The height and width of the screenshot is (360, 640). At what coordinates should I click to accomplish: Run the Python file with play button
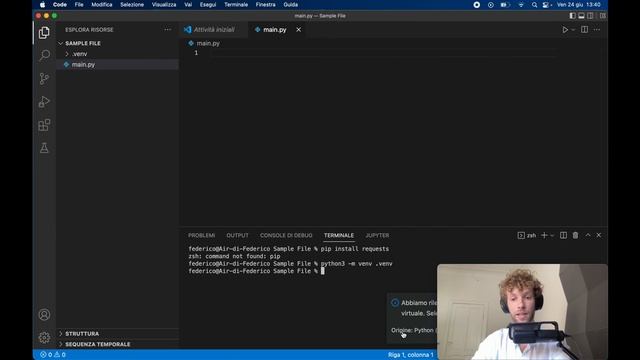[x=565, y=30]
